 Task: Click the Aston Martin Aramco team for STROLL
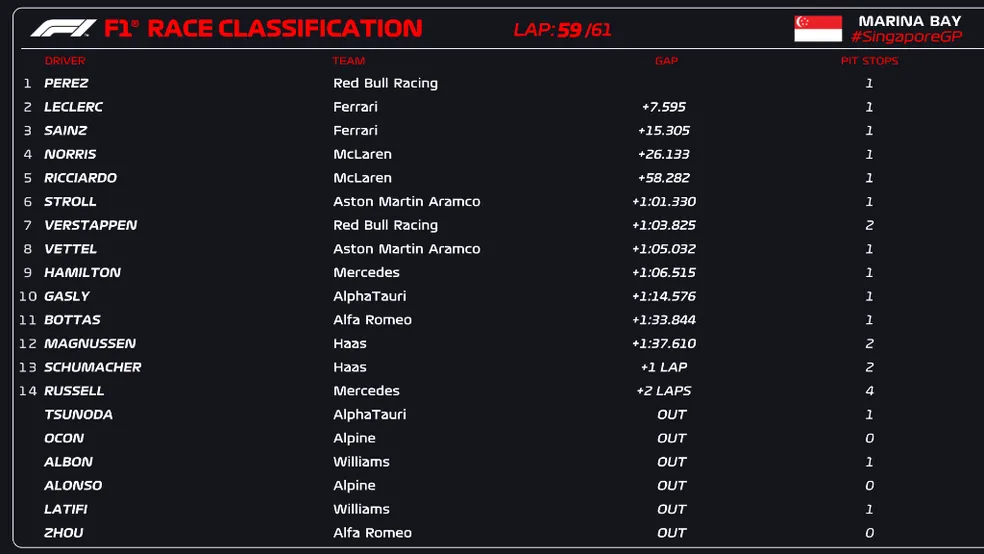406,201
